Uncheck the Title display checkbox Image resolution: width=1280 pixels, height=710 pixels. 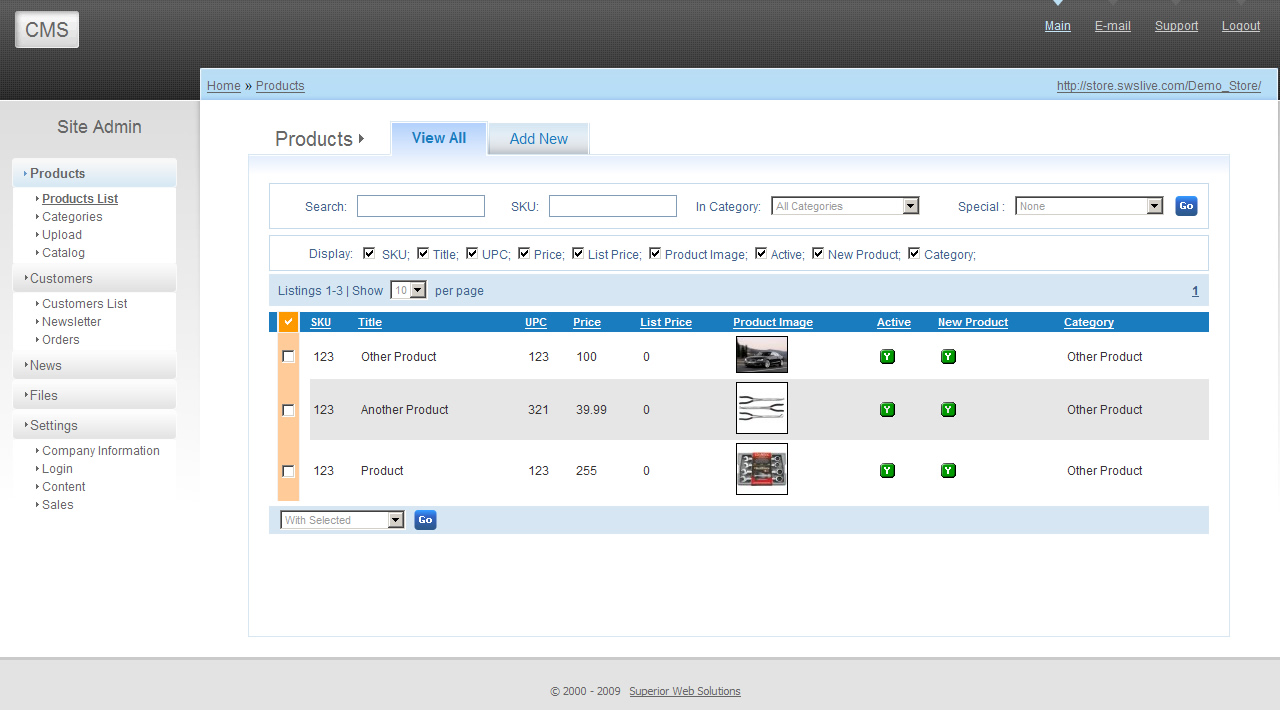click(x=423, y=254)
